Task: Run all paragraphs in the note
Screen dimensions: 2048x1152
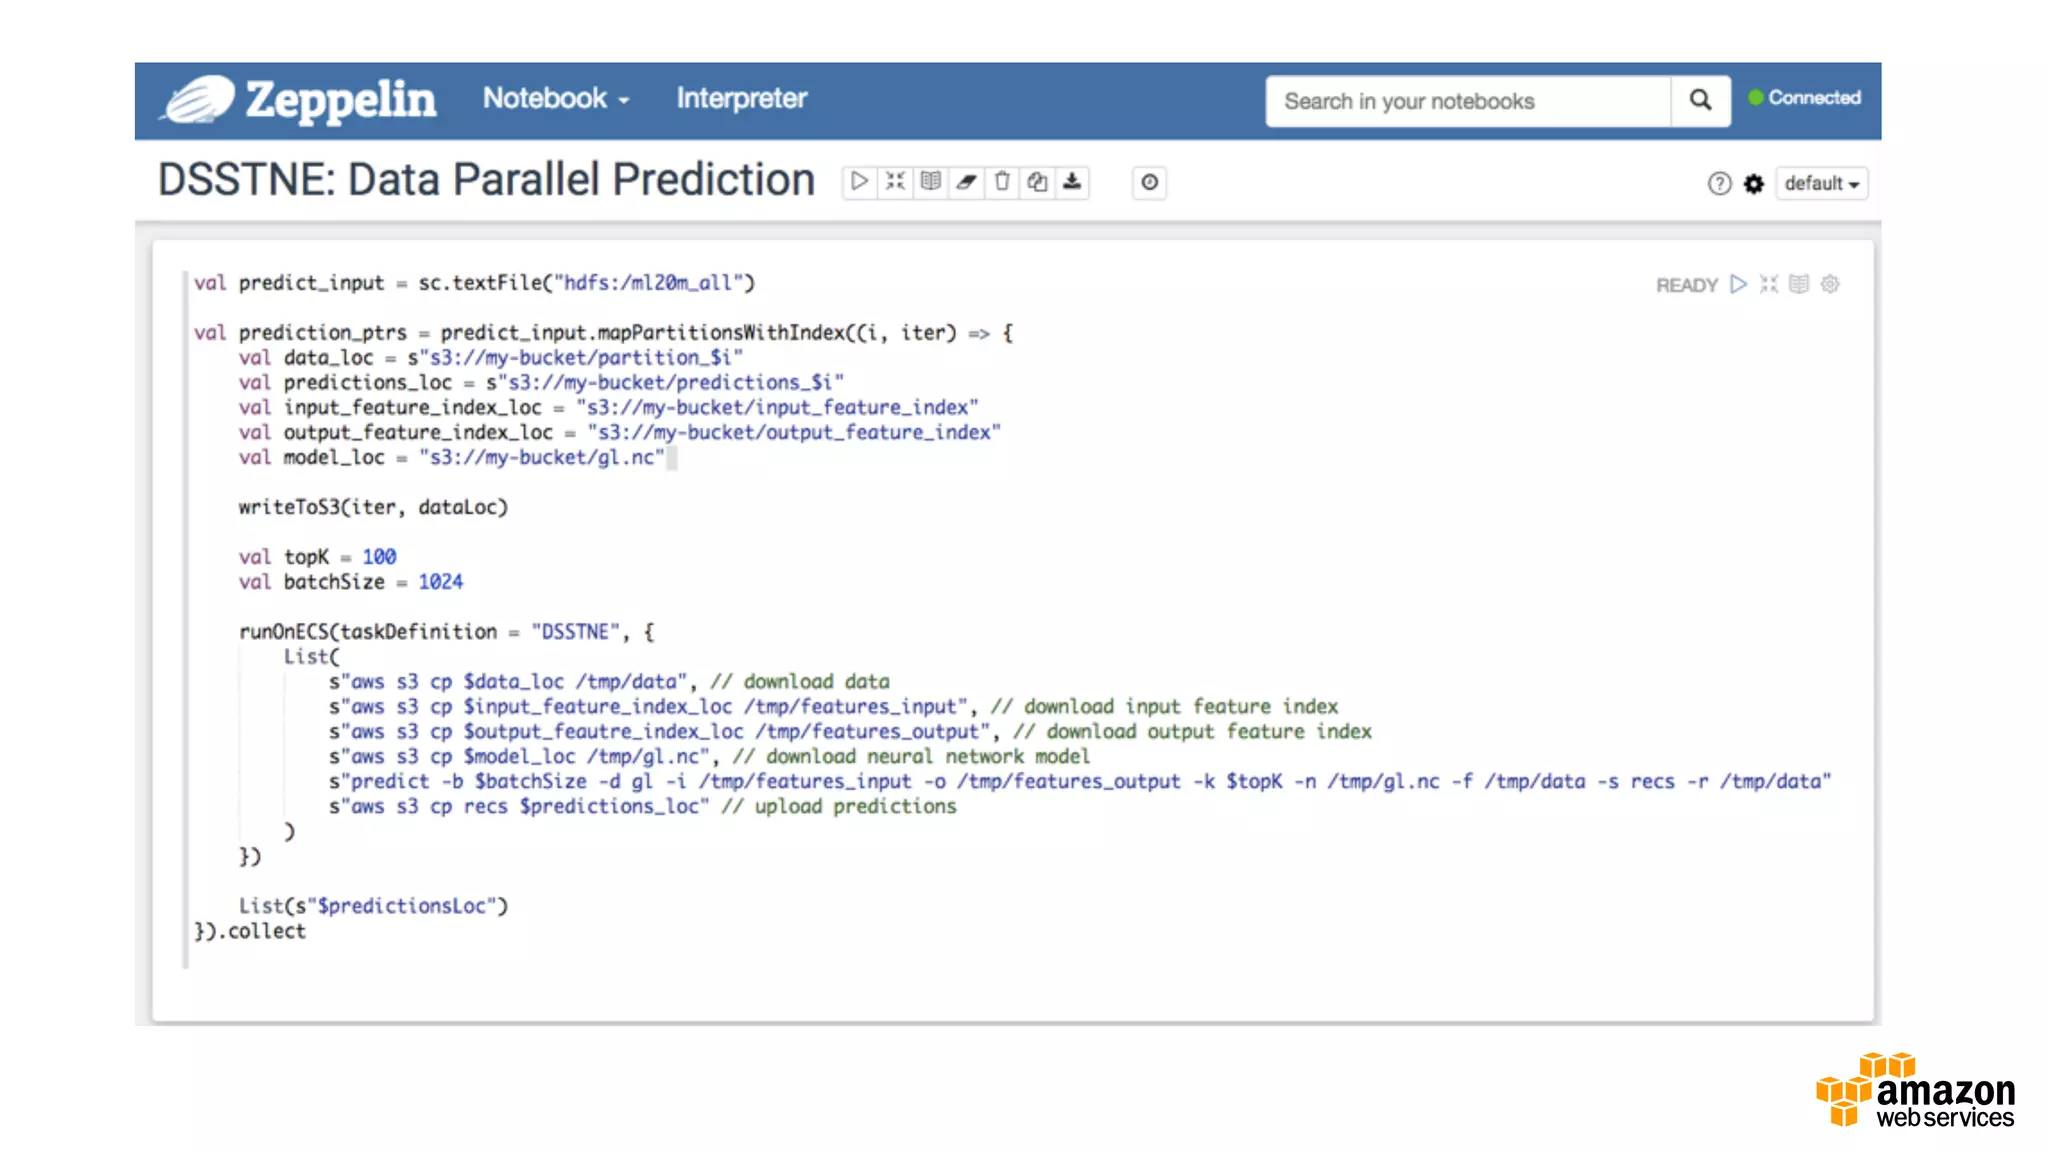Action: [859, 182]
